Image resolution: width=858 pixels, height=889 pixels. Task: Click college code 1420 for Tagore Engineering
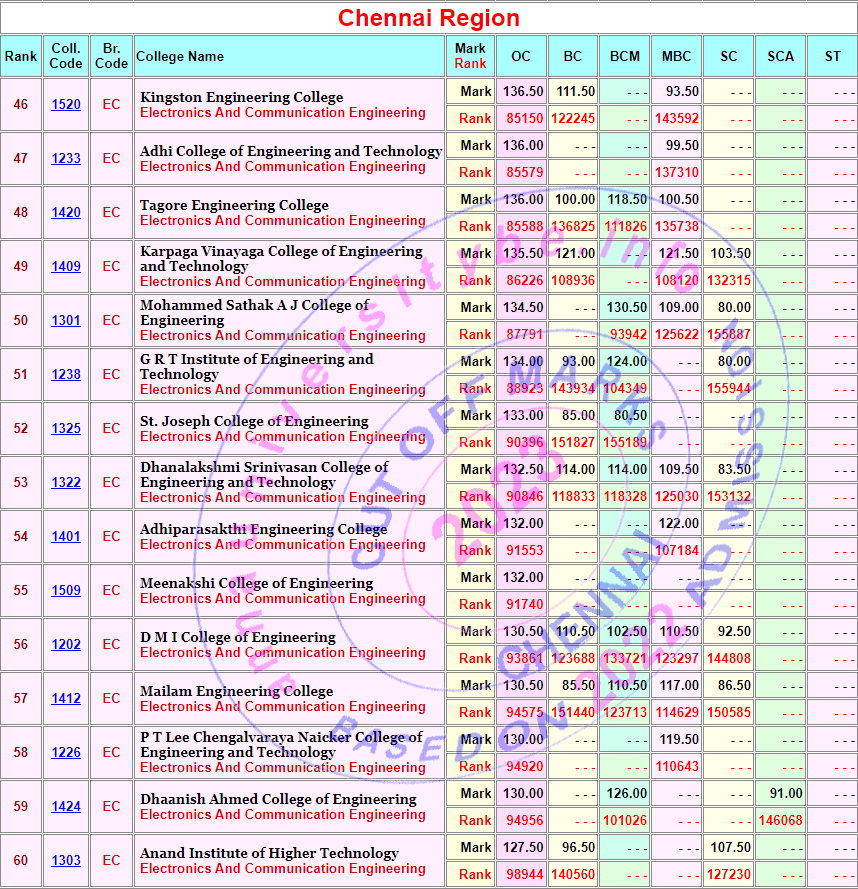66,213
